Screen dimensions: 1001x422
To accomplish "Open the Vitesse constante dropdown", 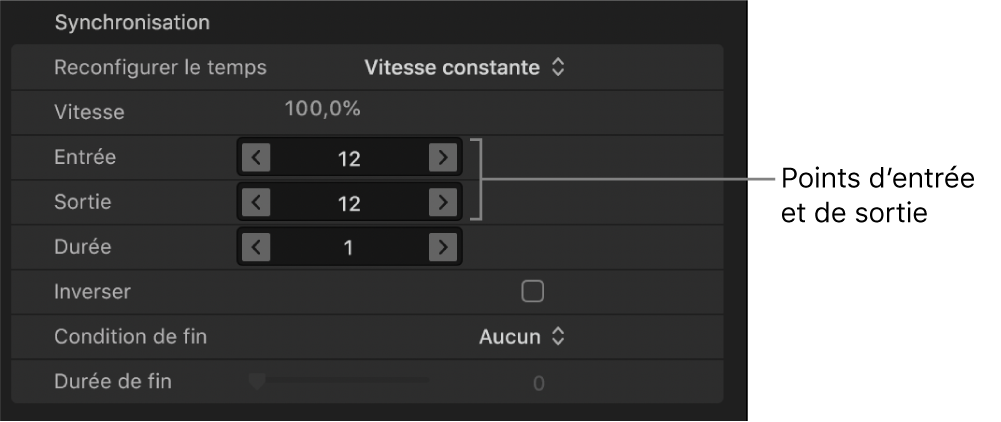I will click(465, 68).
